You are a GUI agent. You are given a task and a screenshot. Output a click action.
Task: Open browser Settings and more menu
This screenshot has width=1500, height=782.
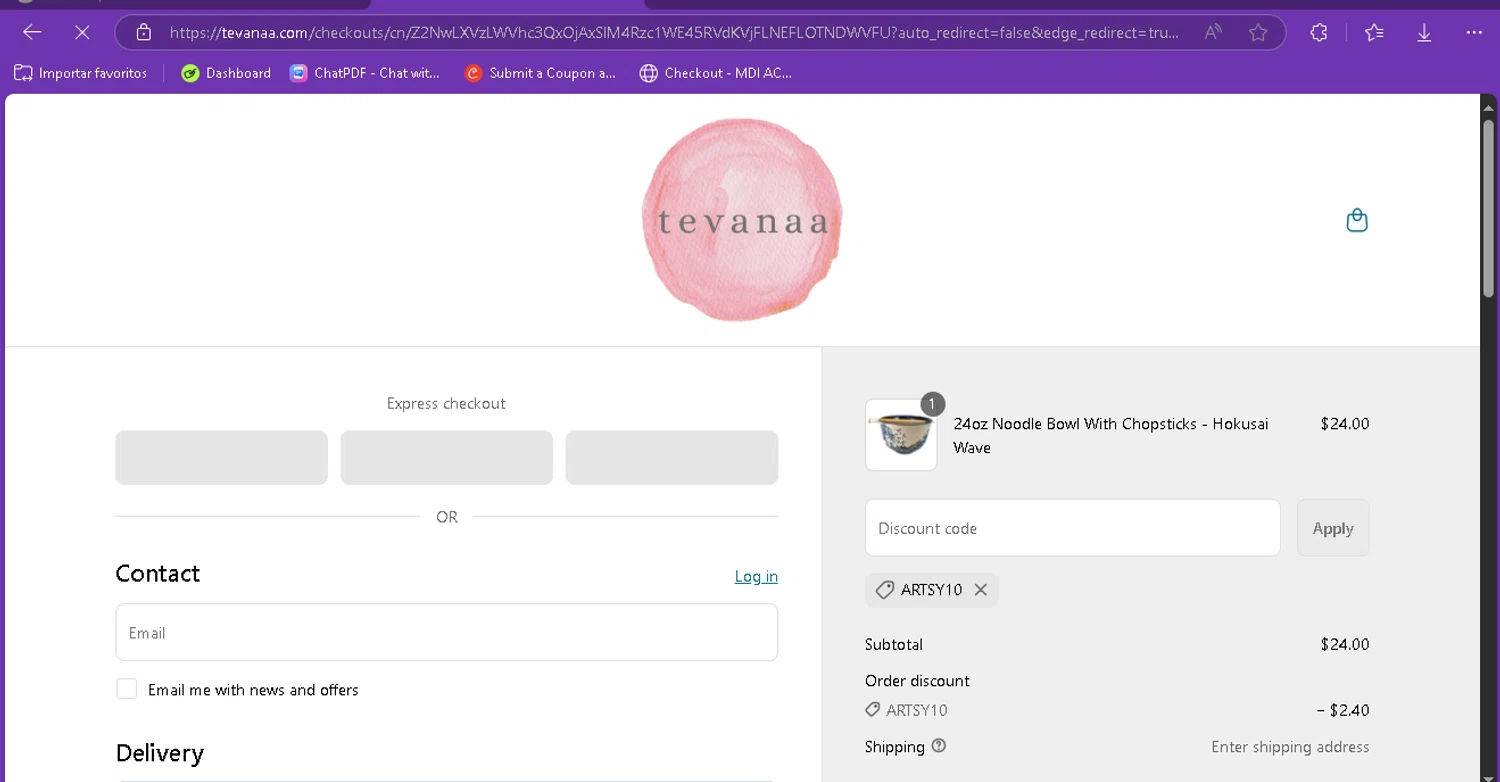click(x=1474, y=33)
